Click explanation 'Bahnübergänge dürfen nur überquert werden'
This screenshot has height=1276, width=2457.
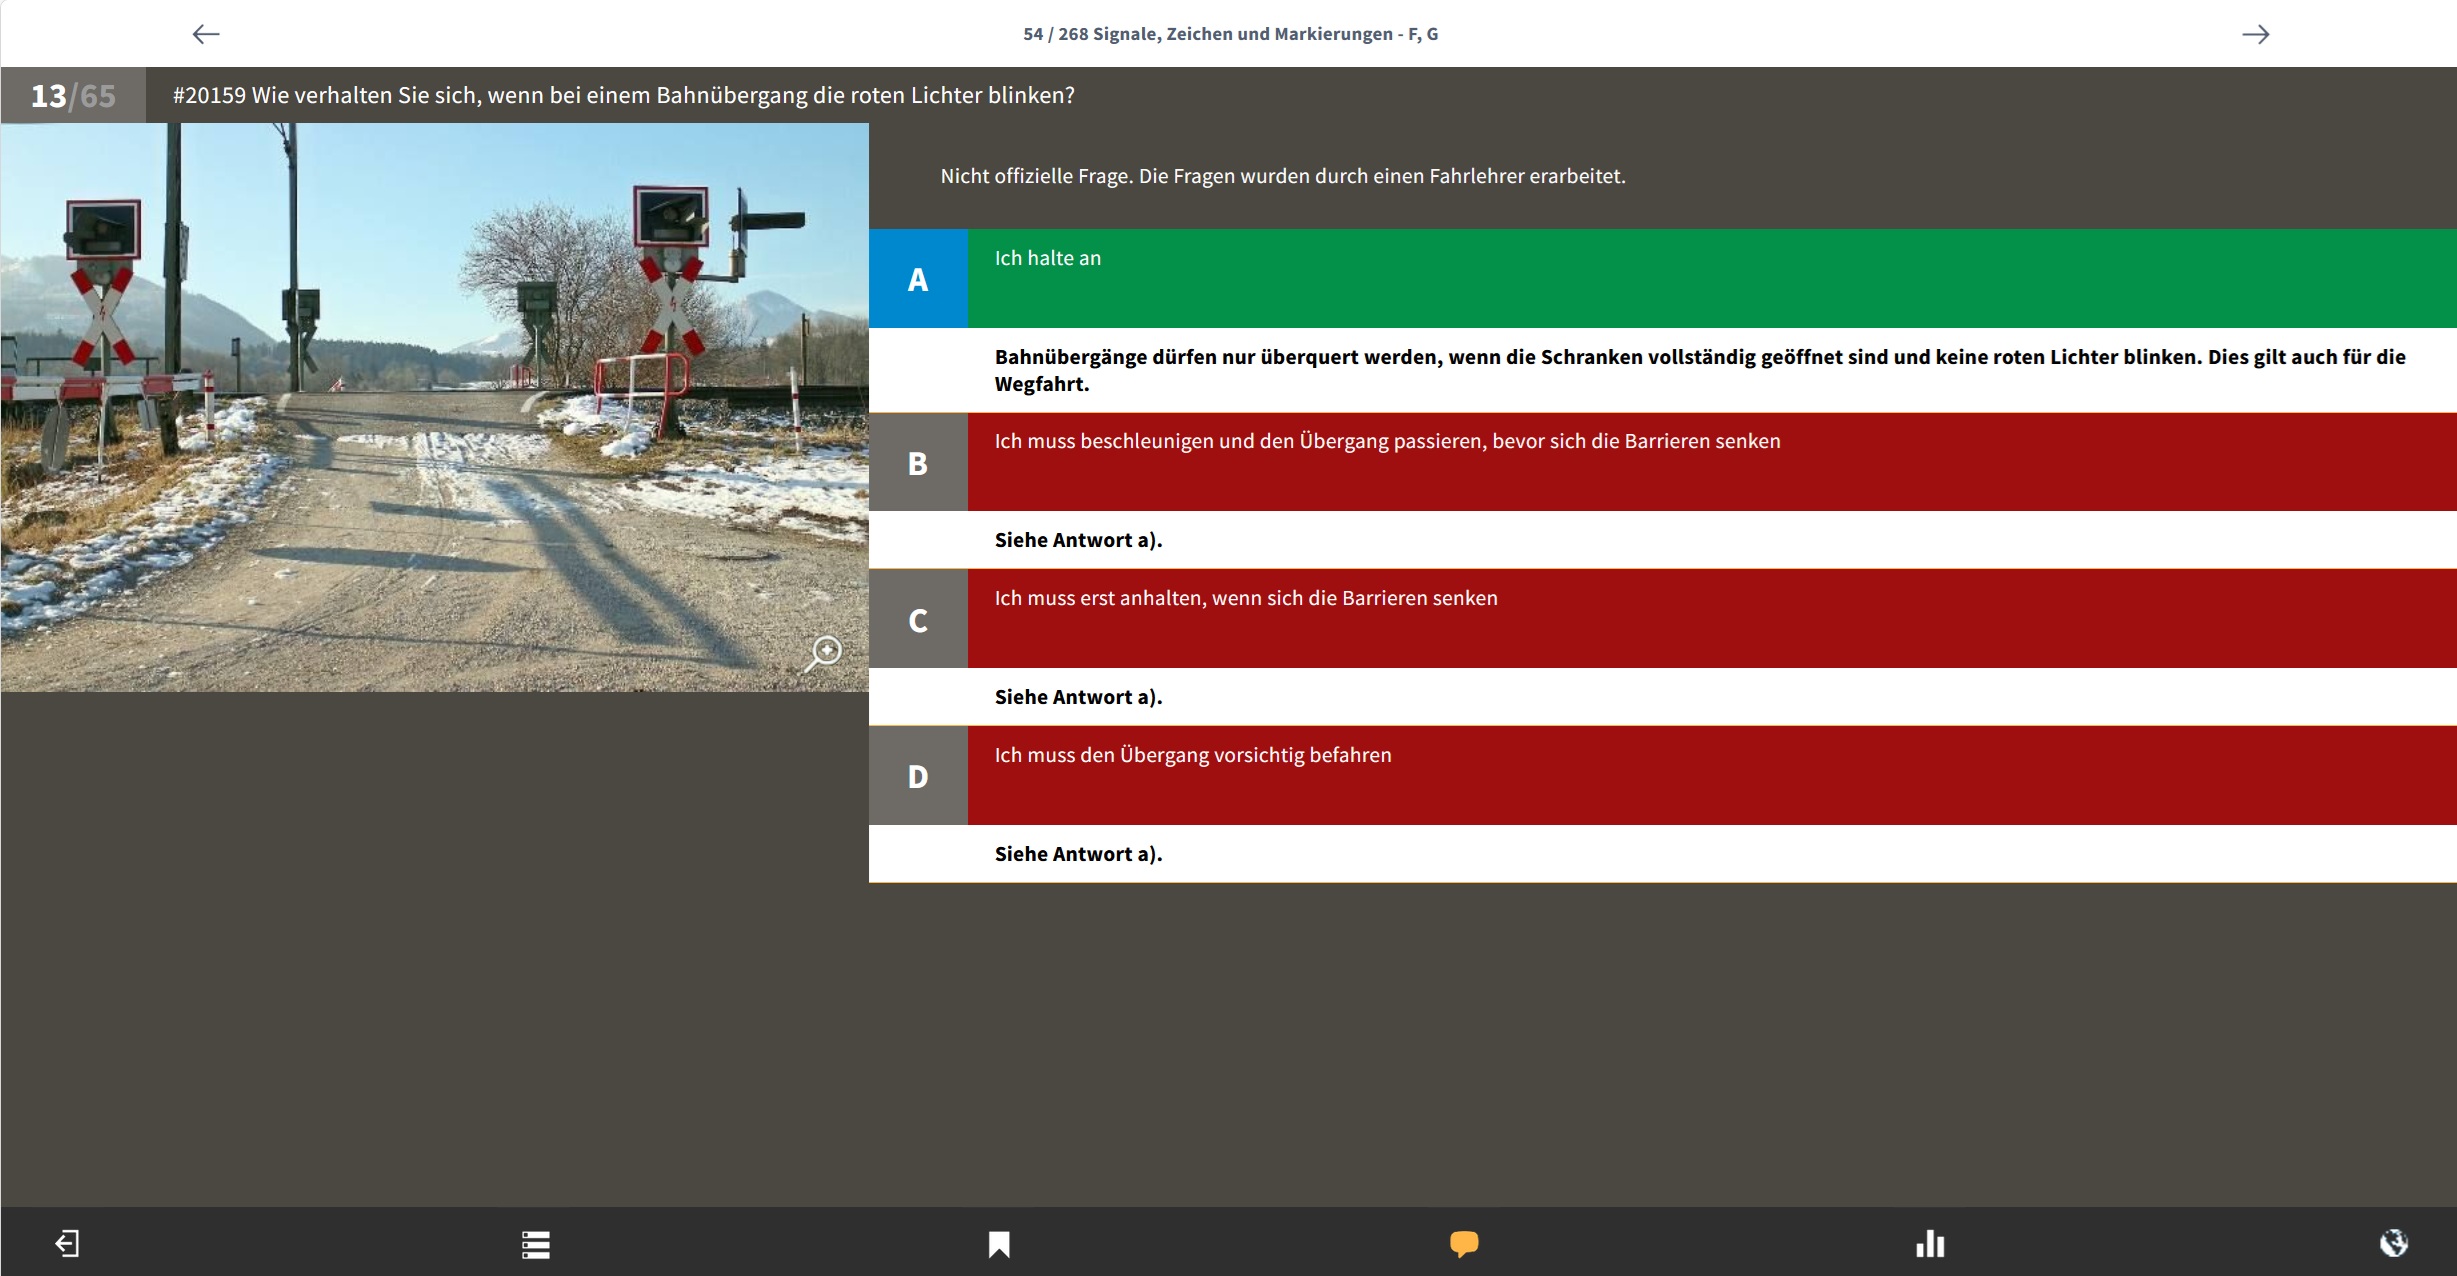pos(1700,370)
